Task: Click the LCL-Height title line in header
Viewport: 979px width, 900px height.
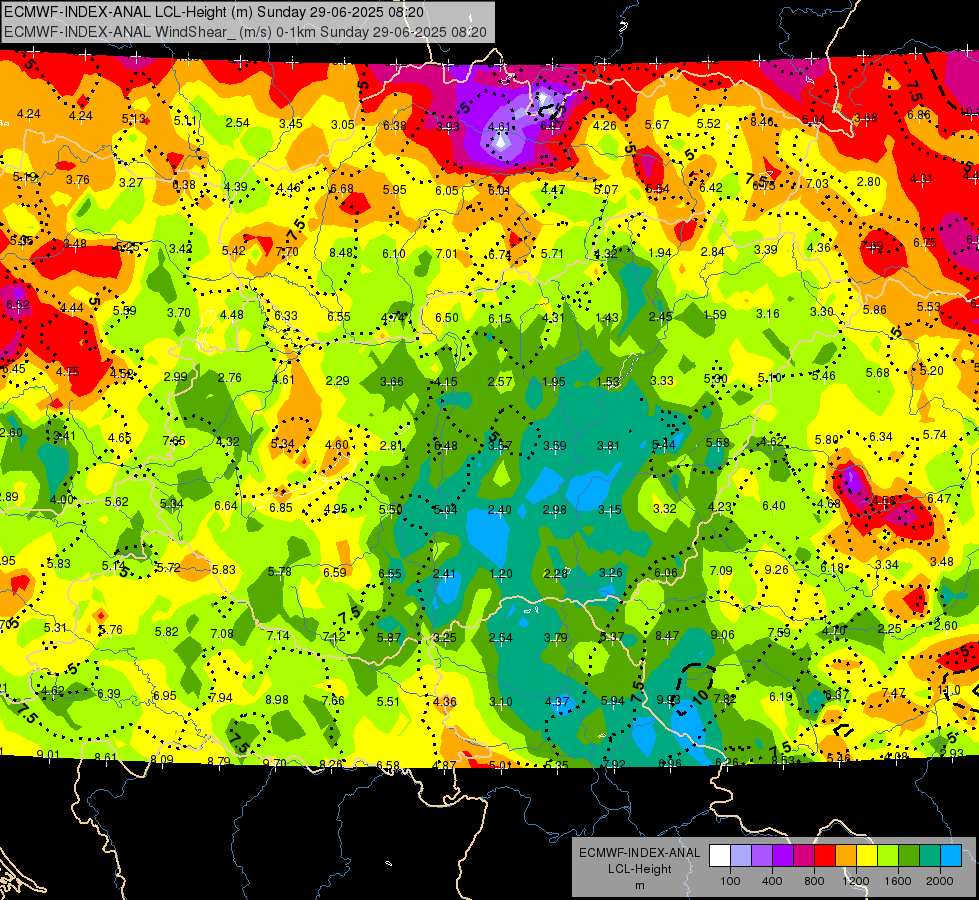Action: (x=214, y=12)
